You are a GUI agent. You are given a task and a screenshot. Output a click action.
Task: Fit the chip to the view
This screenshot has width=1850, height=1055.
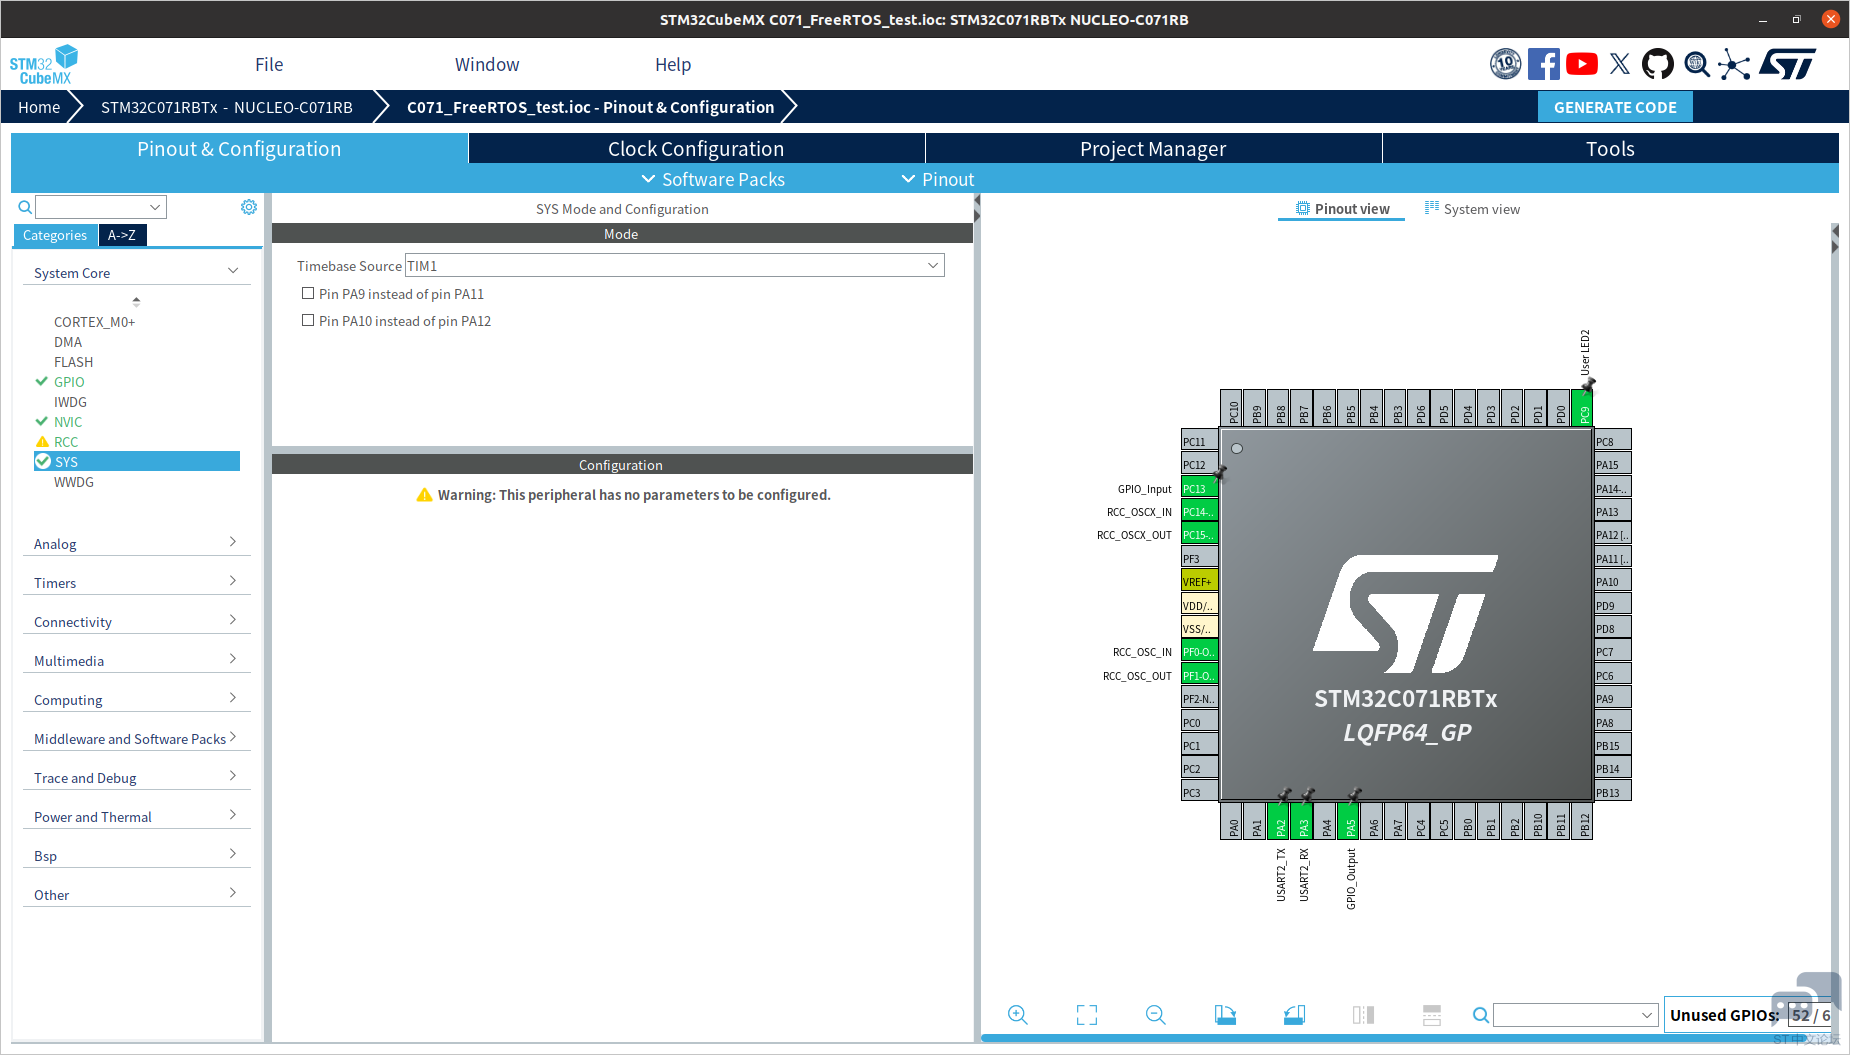(x=1087, y=1015)
